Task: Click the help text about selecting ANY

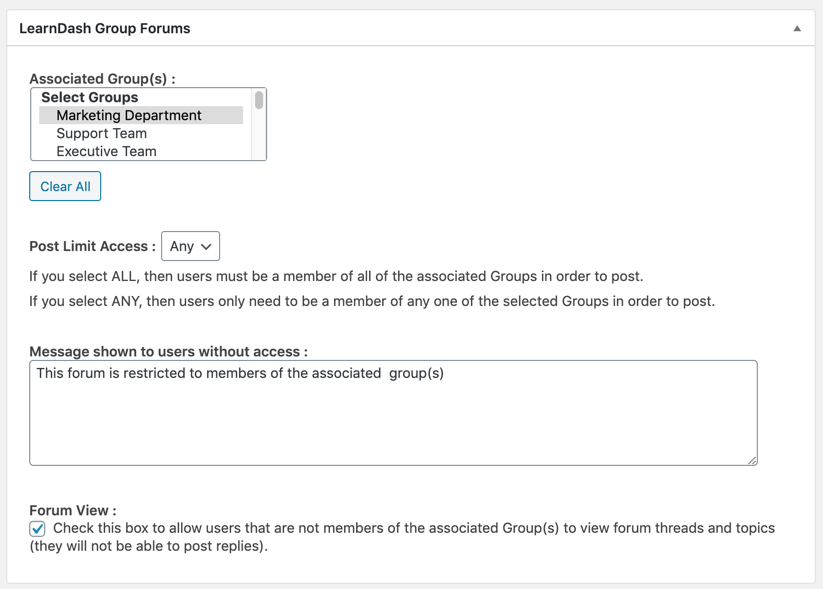Action: (372, 301)
